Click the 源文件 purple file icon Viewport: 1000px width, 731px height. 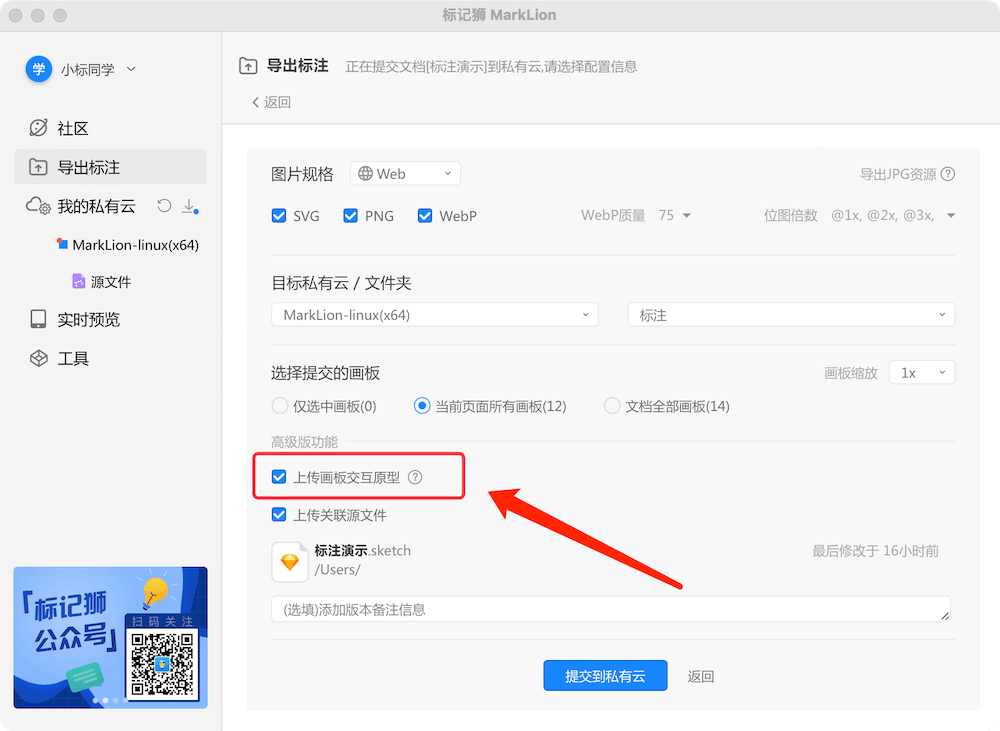point(78,281)
